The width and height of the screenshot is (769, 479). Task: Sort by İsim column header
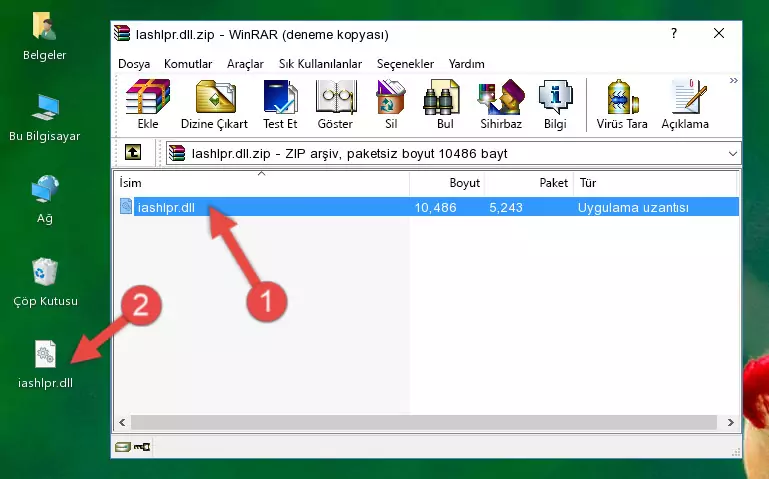coord(262,183)
